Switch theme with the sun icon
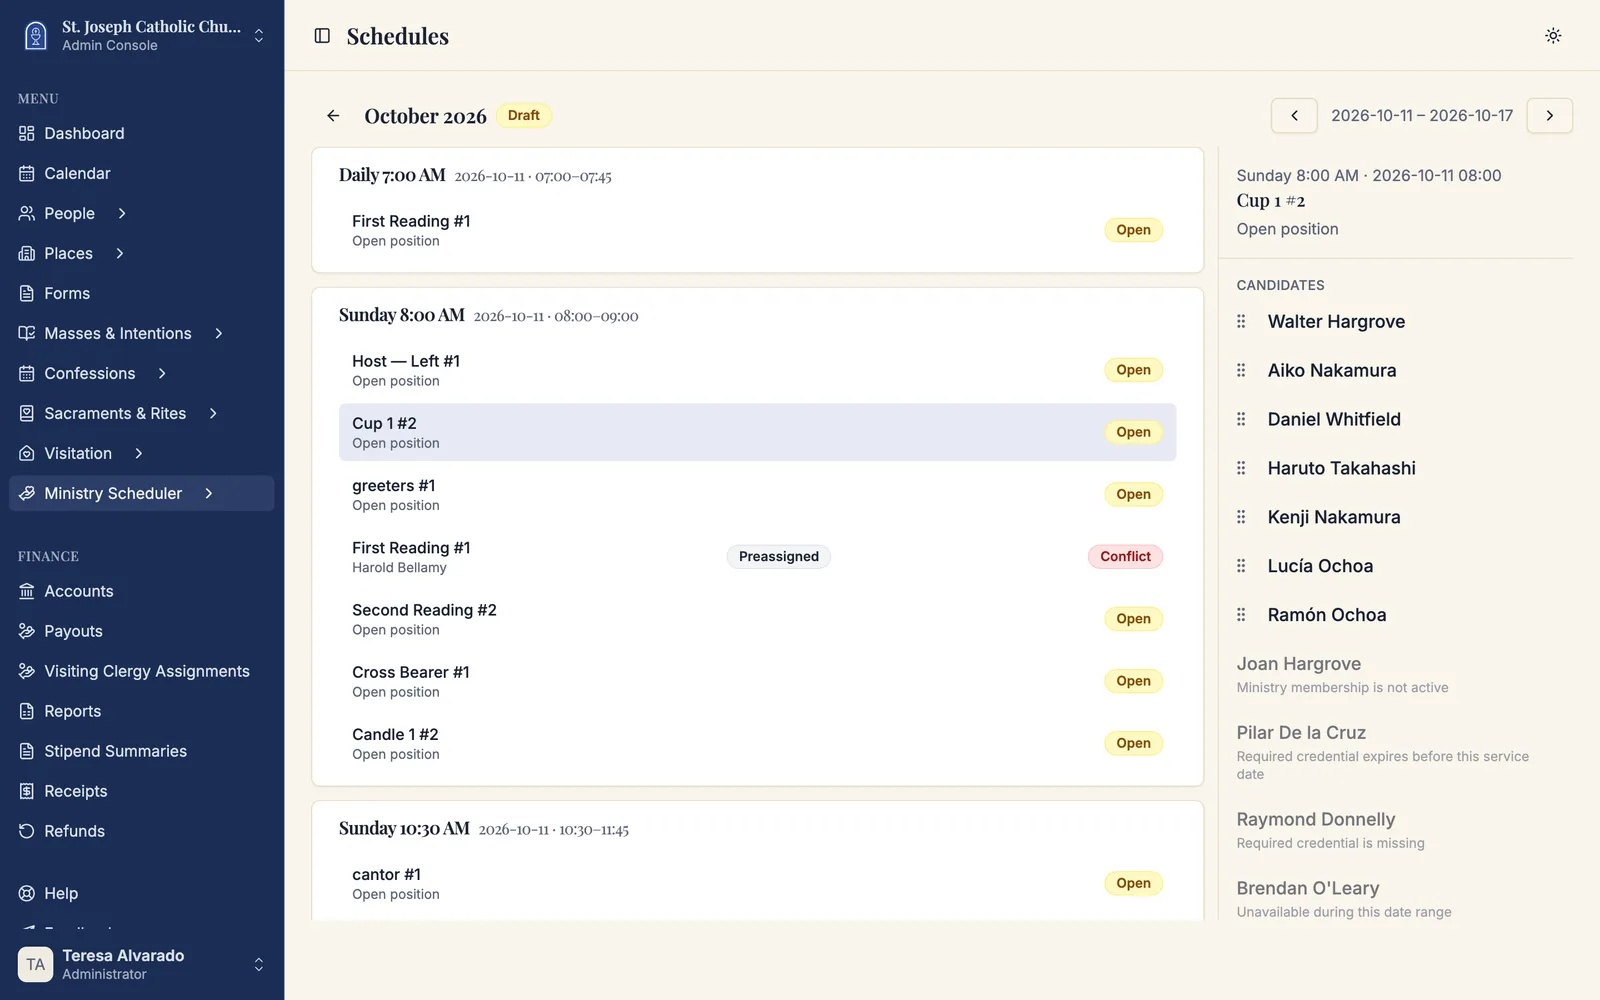 (1553, 36)
